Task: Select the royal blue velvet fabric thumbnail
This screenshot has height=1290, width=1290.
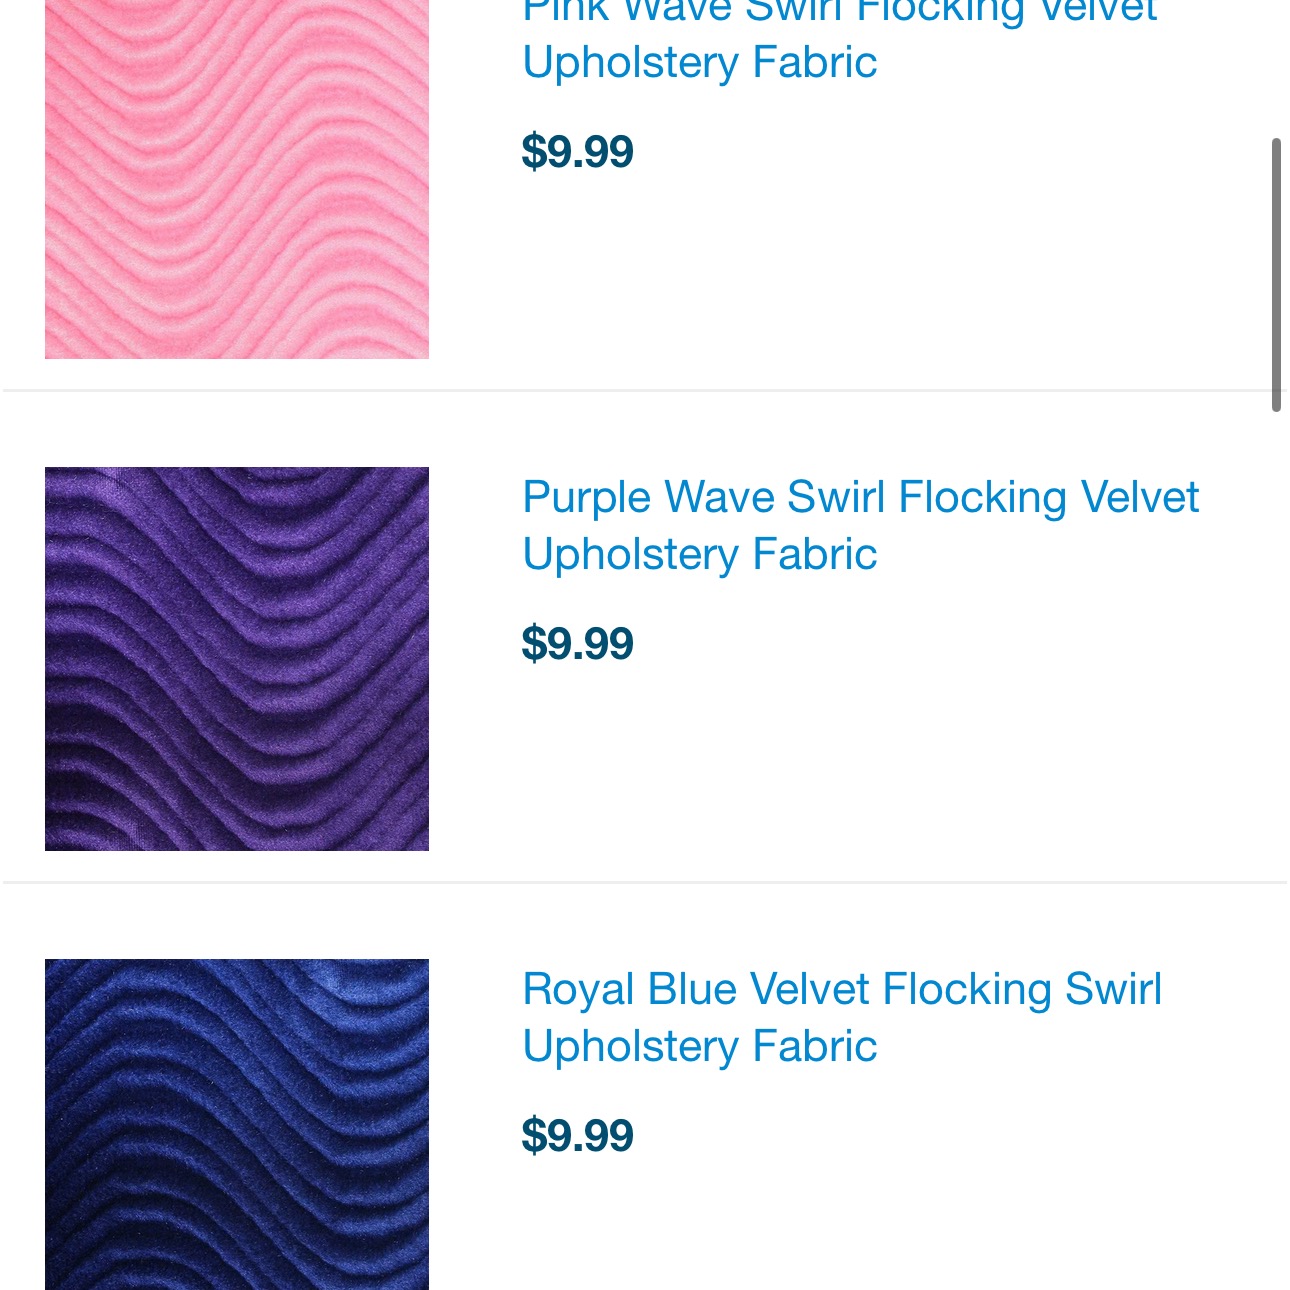Action: coord(237,1124)
